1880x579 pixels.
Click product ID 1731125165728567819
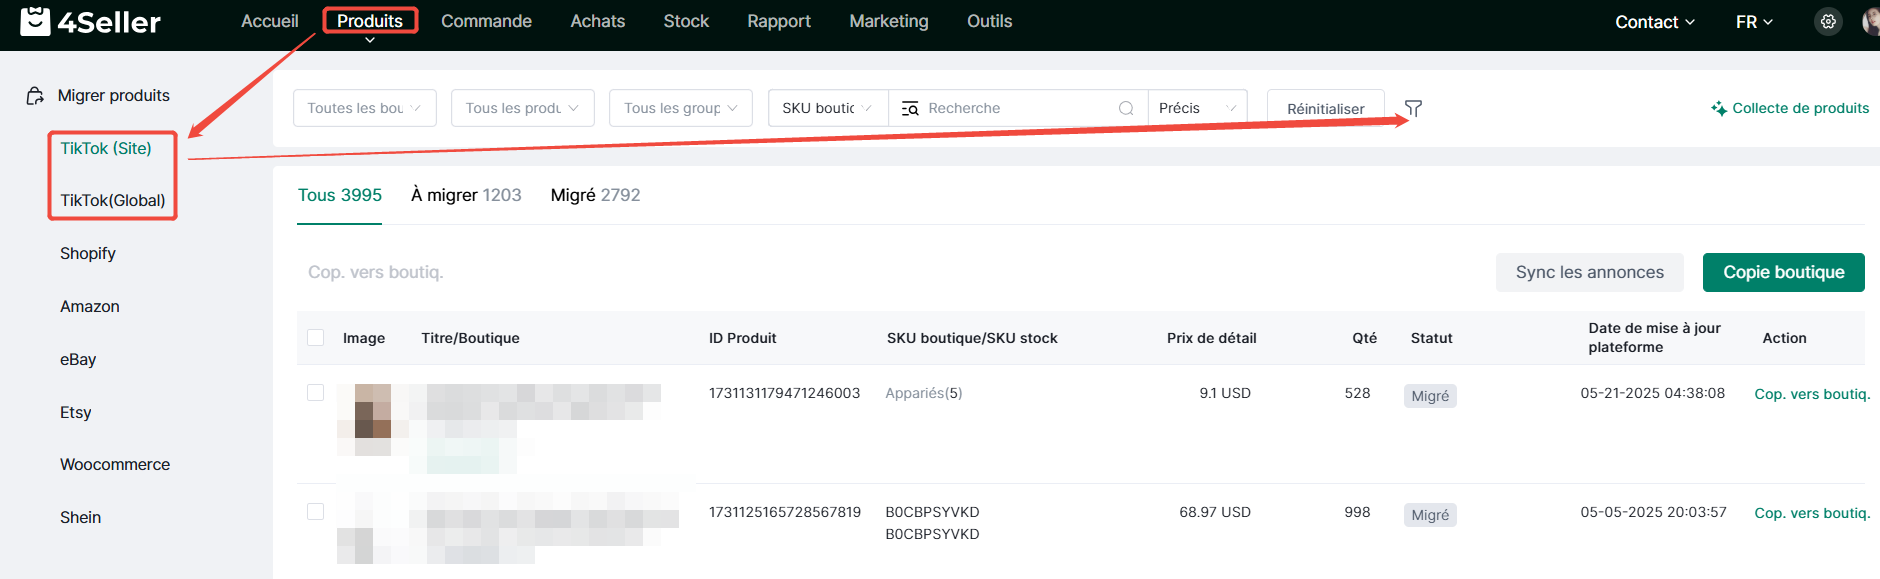coord(785,512)
